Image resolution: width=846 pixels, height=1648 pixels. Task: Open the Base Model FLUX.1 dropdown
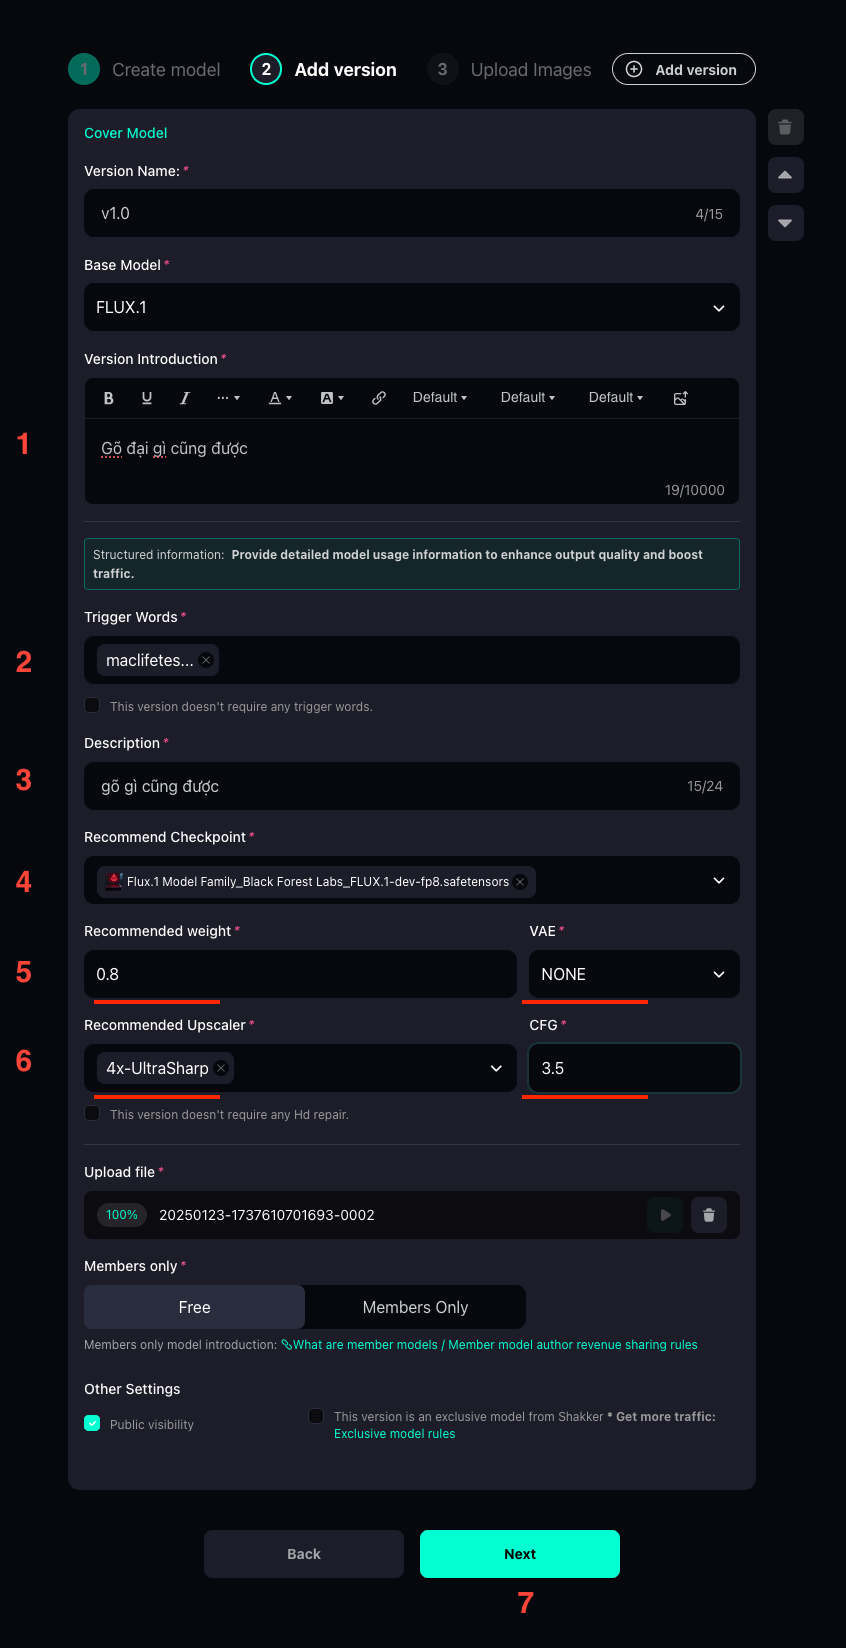(x=412, y=307)
